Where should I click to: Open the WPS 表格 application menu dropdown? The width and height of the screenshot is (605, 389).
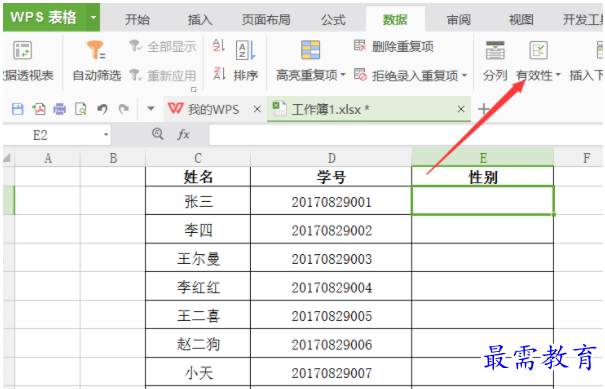tap(93, 17)
